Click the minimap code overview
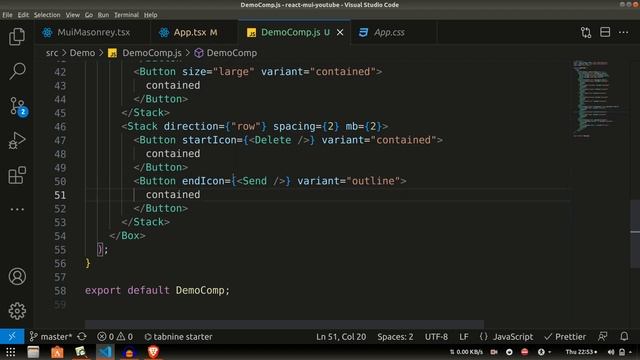The height and width of the screenshot is (360, 640). point(595,98)
